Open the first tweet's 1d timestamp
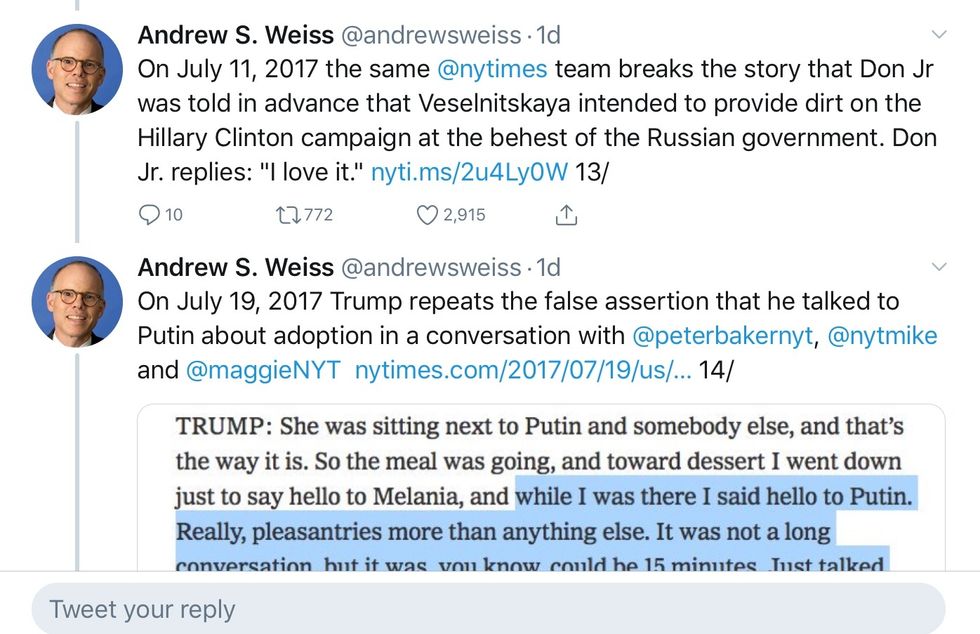The image size is (980, 634). [x=548, y=35]
